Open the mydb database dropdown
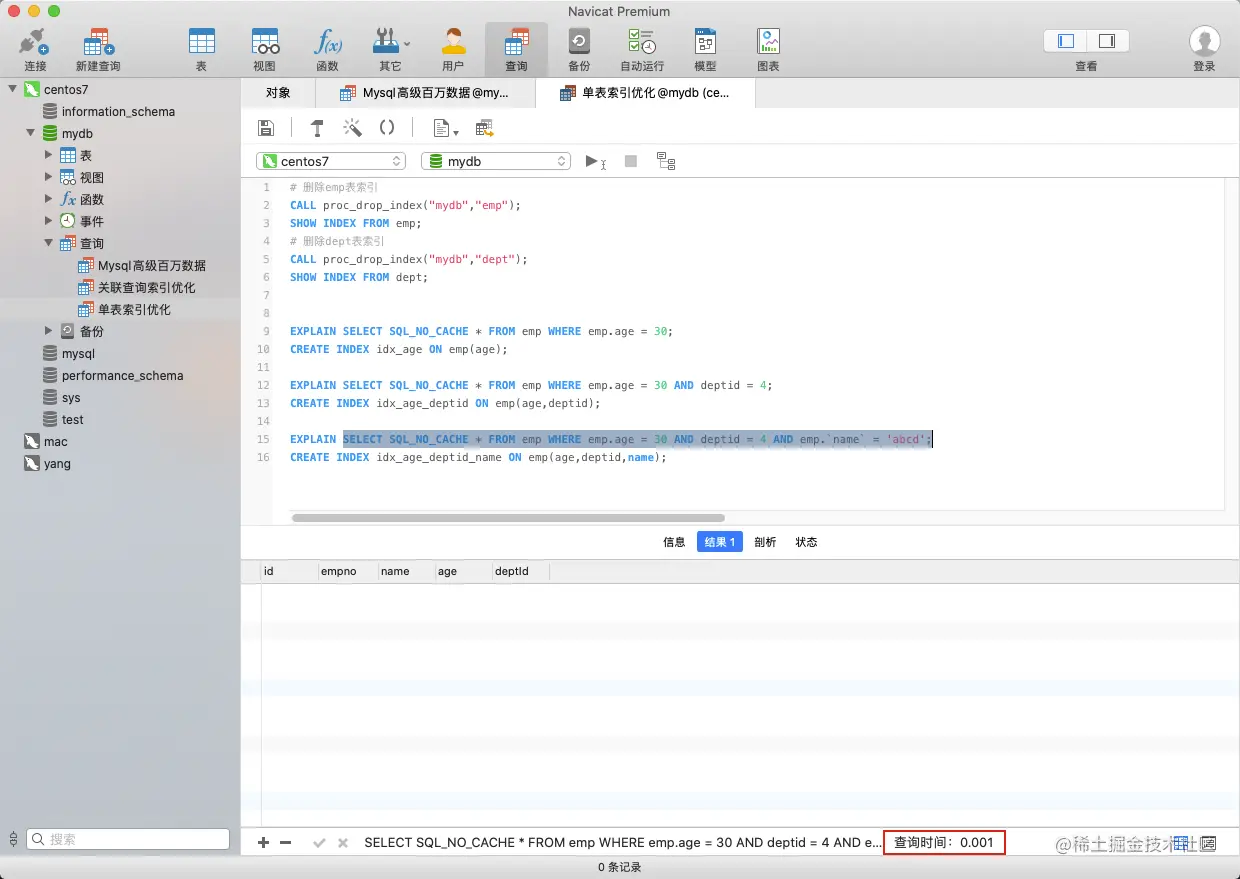The image size is (1240, 879). pyautogui.click(x=496, y=161)
